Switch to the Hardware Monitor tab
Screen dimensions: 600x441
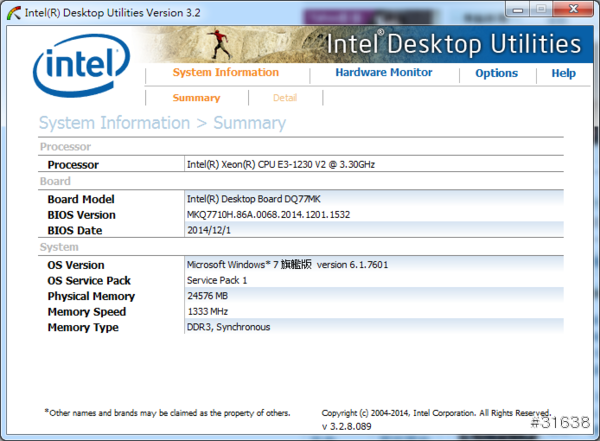tap(384, 73)
